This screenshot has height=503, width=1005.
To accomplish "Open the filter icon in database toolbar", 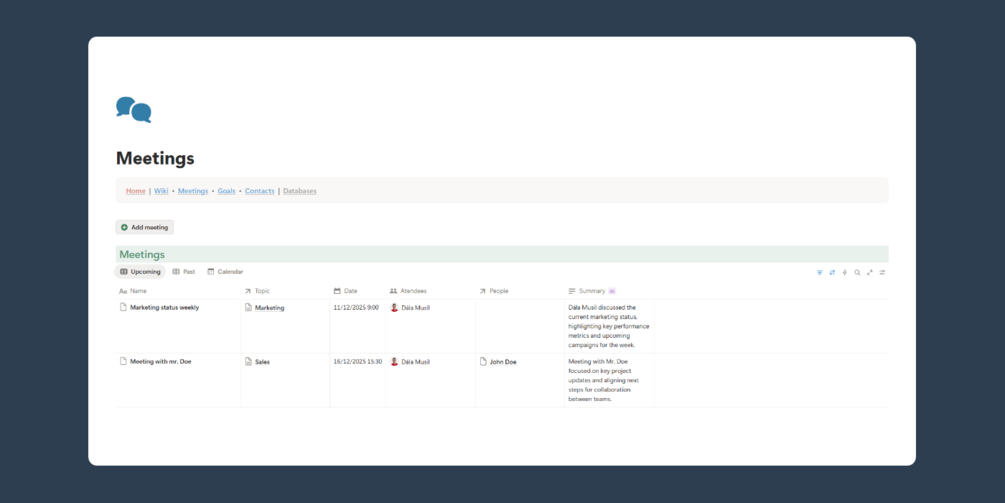I will point(819,272).
